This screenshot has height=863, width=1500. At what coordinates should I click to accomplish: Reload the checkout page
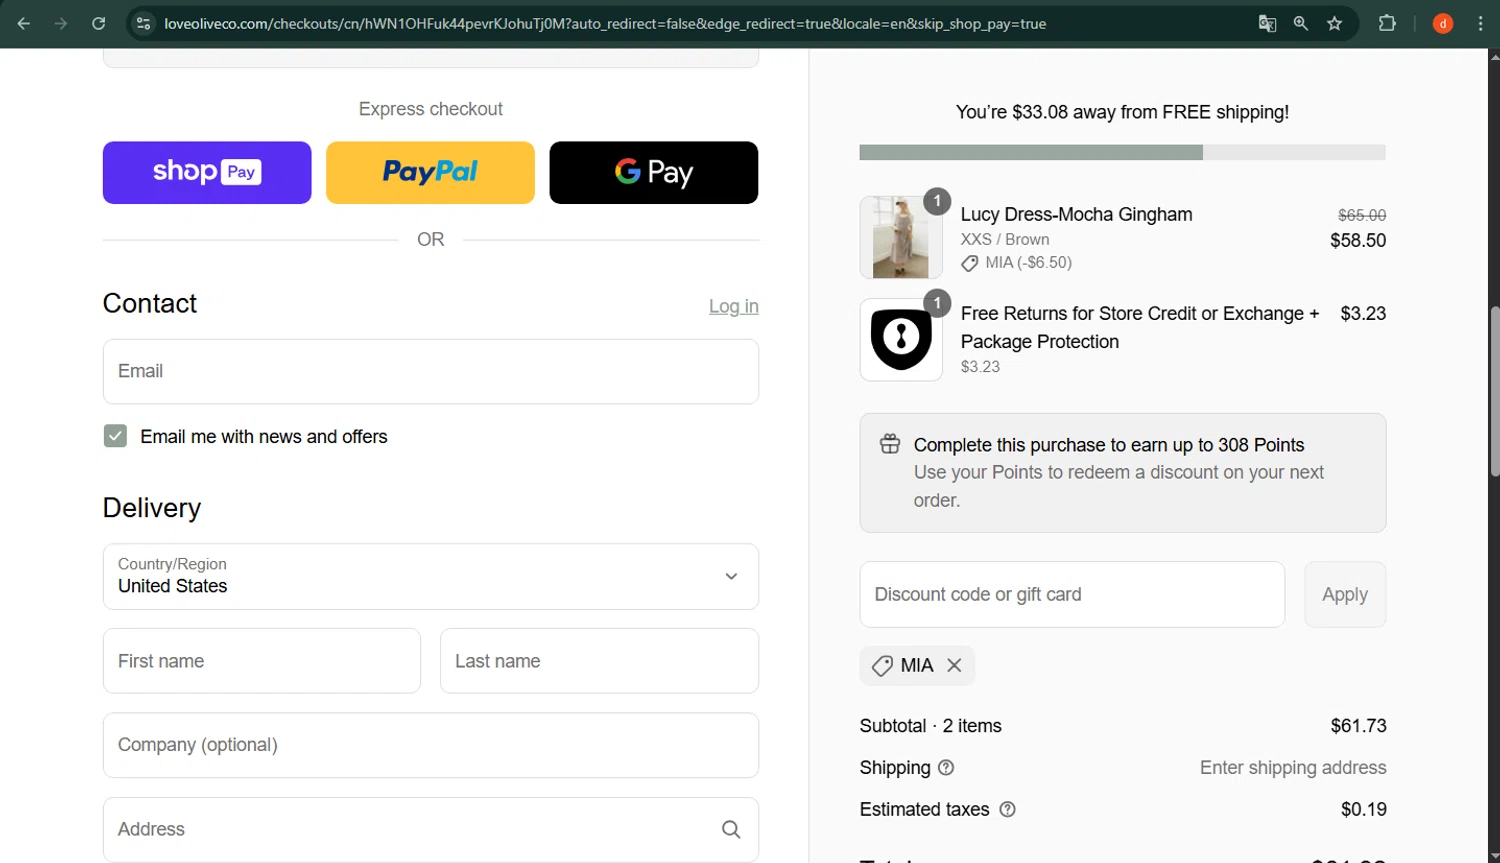tap(98, 23)
